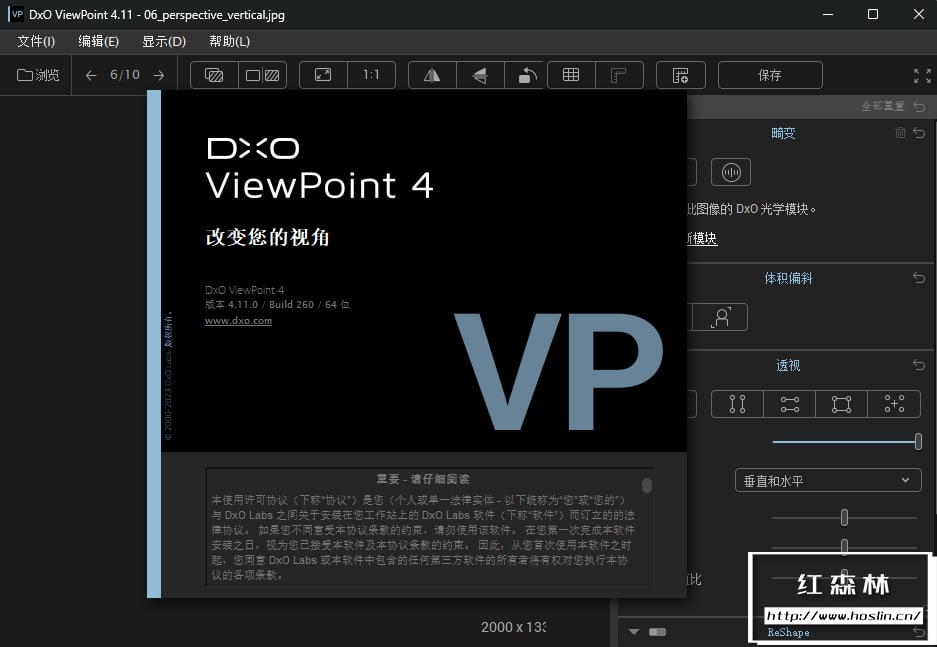
Task: Select the face volume deformation icon
Action: (721, 317)
